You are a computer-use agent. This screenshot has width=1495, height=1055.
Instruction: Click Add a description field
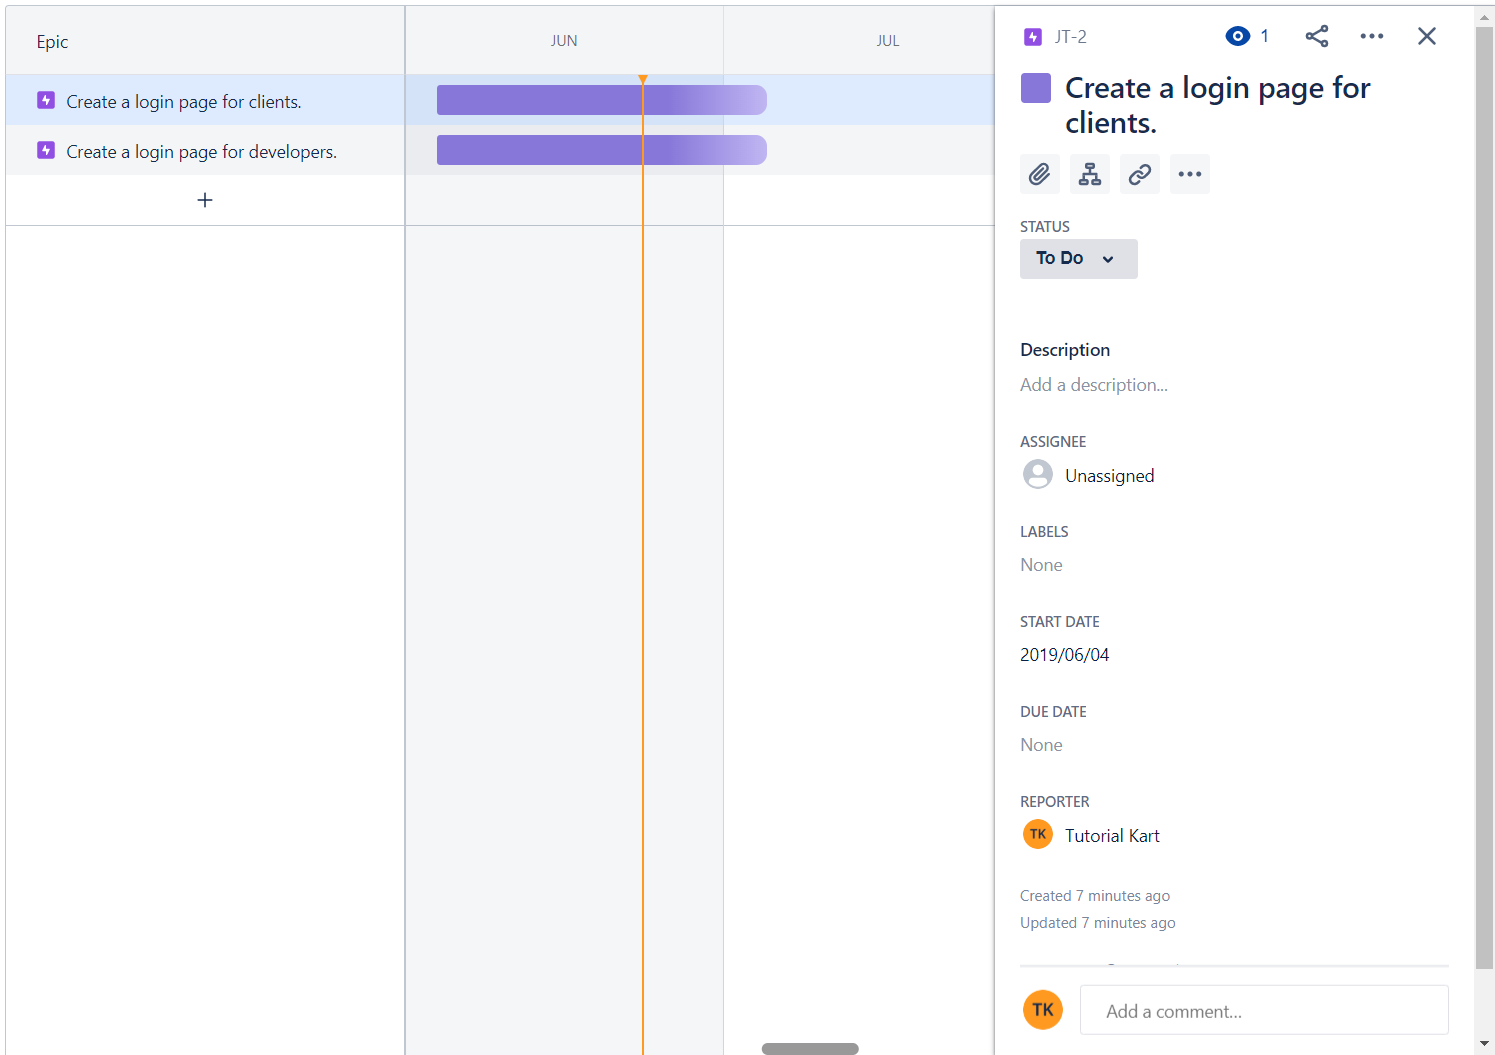(x=1094, y=385)
